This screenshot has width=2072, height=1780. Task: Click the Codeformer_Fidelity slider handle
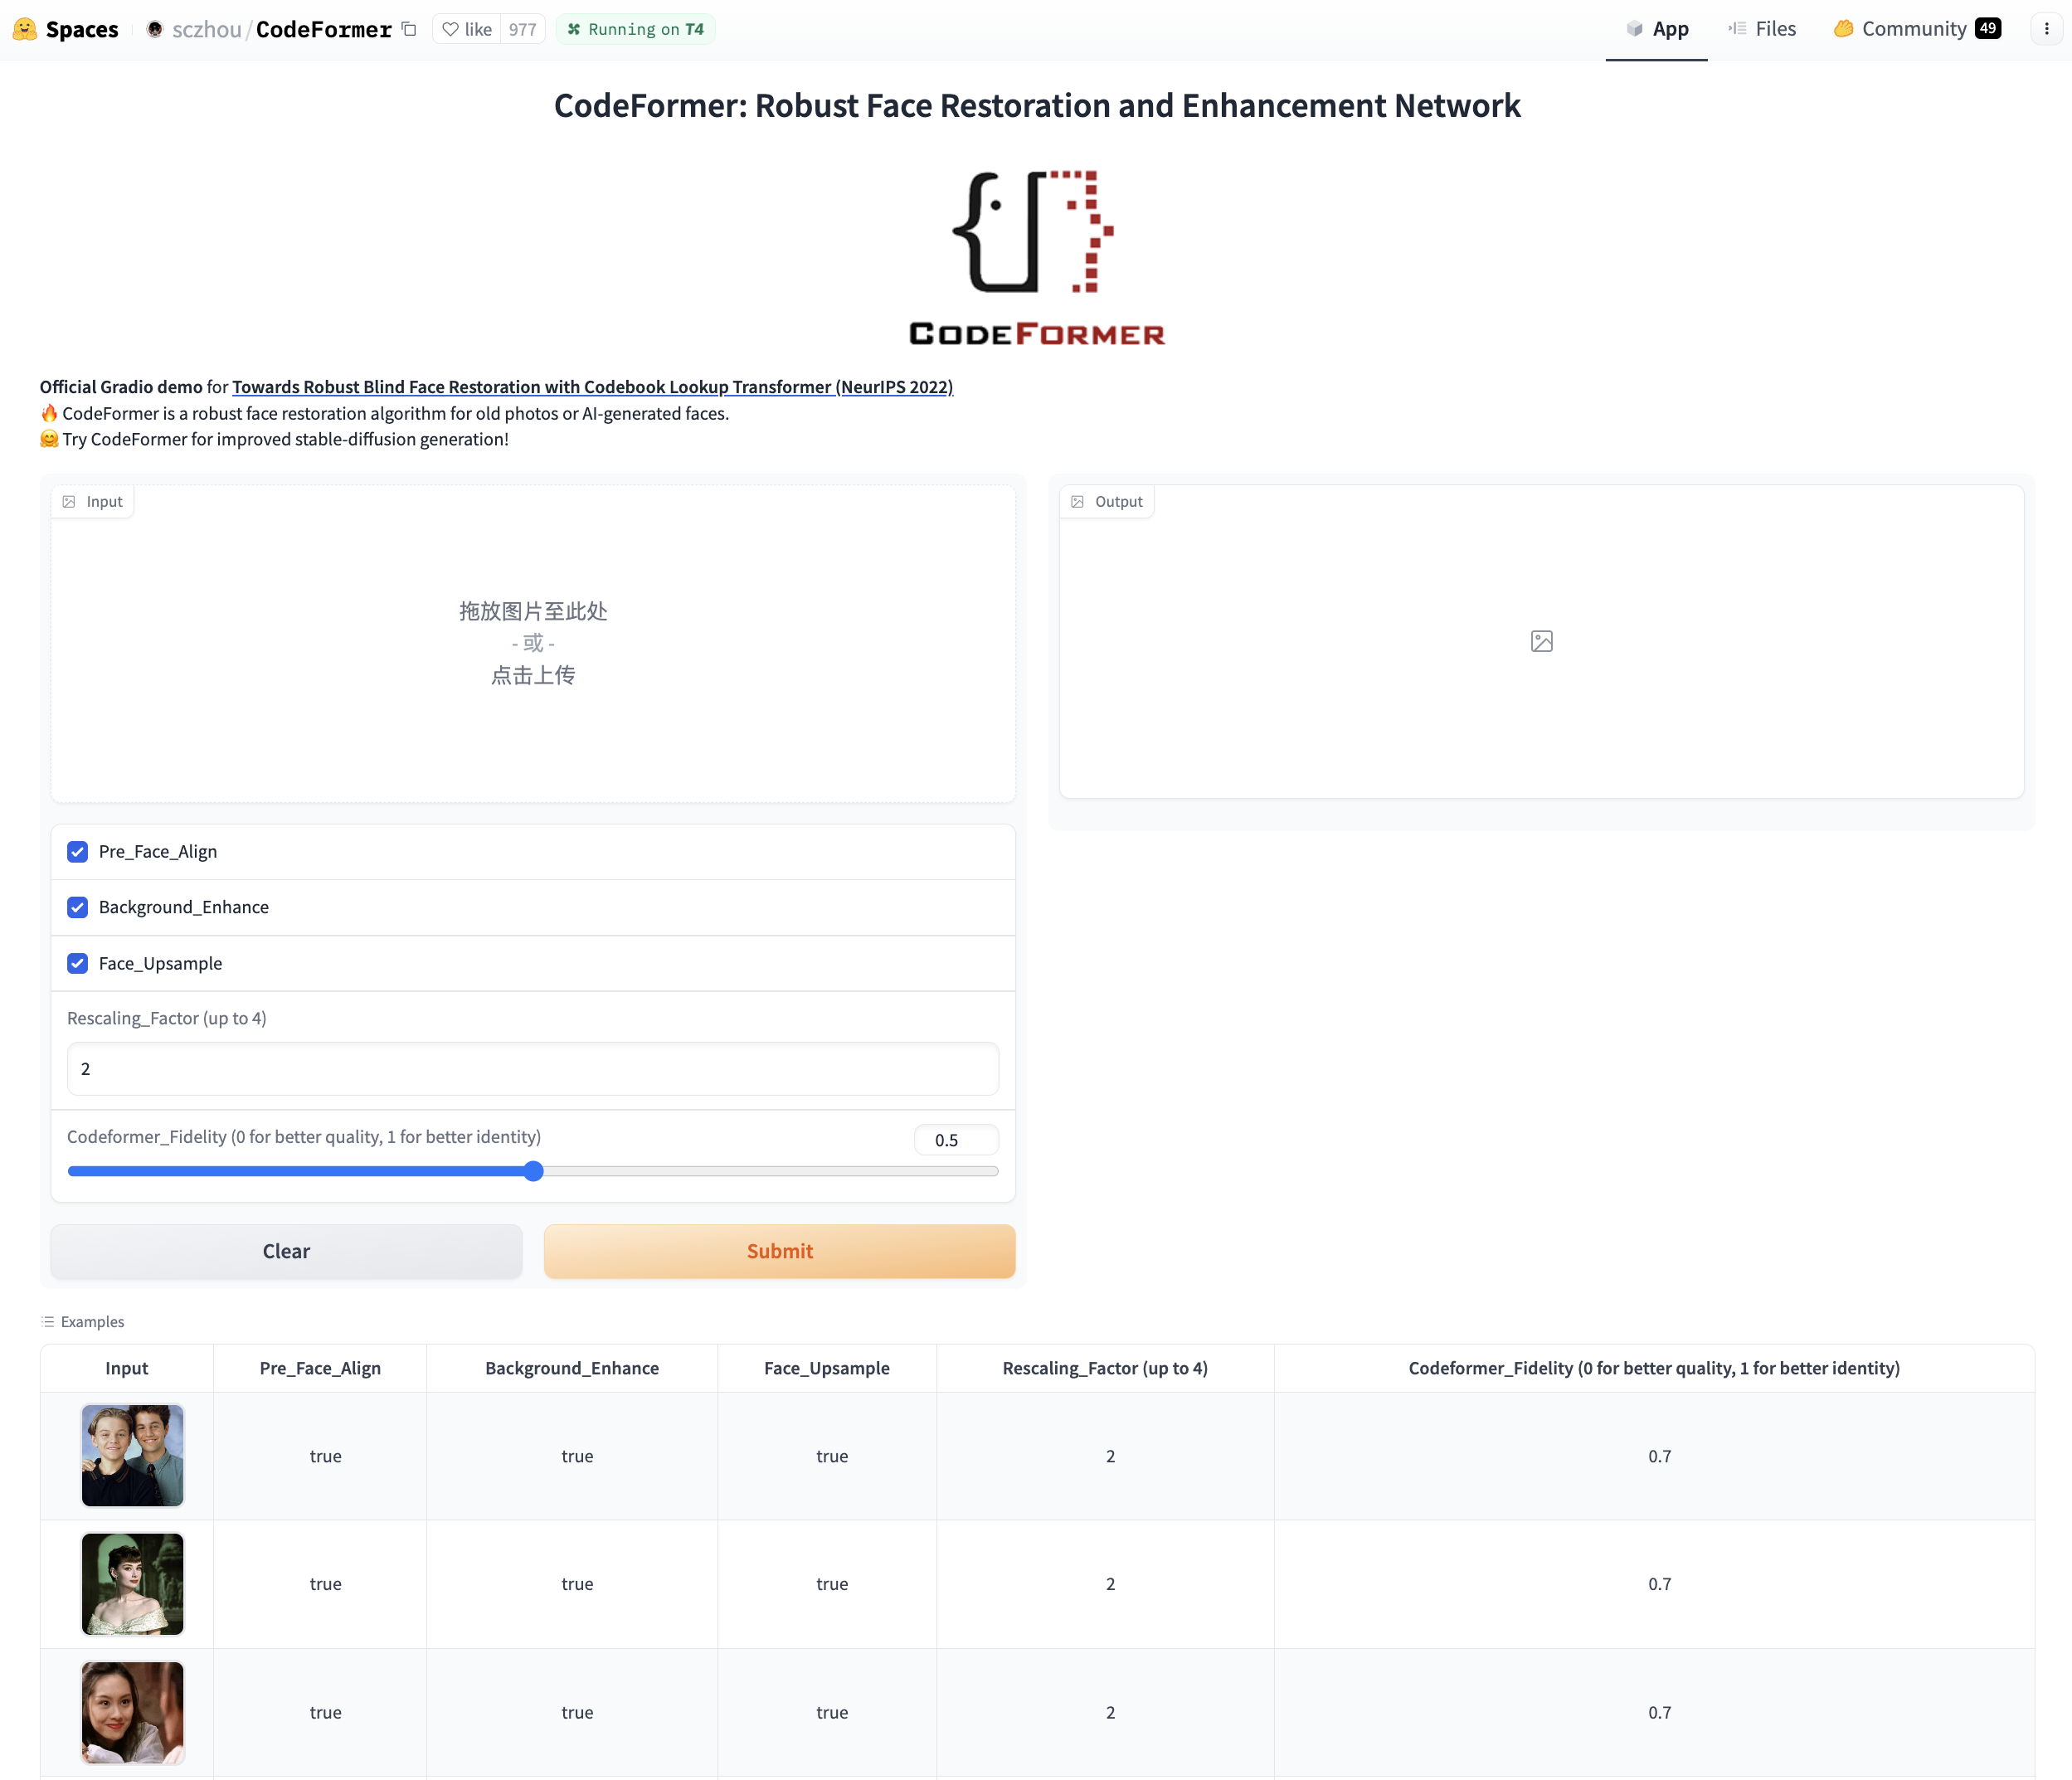pos(534,1171)
